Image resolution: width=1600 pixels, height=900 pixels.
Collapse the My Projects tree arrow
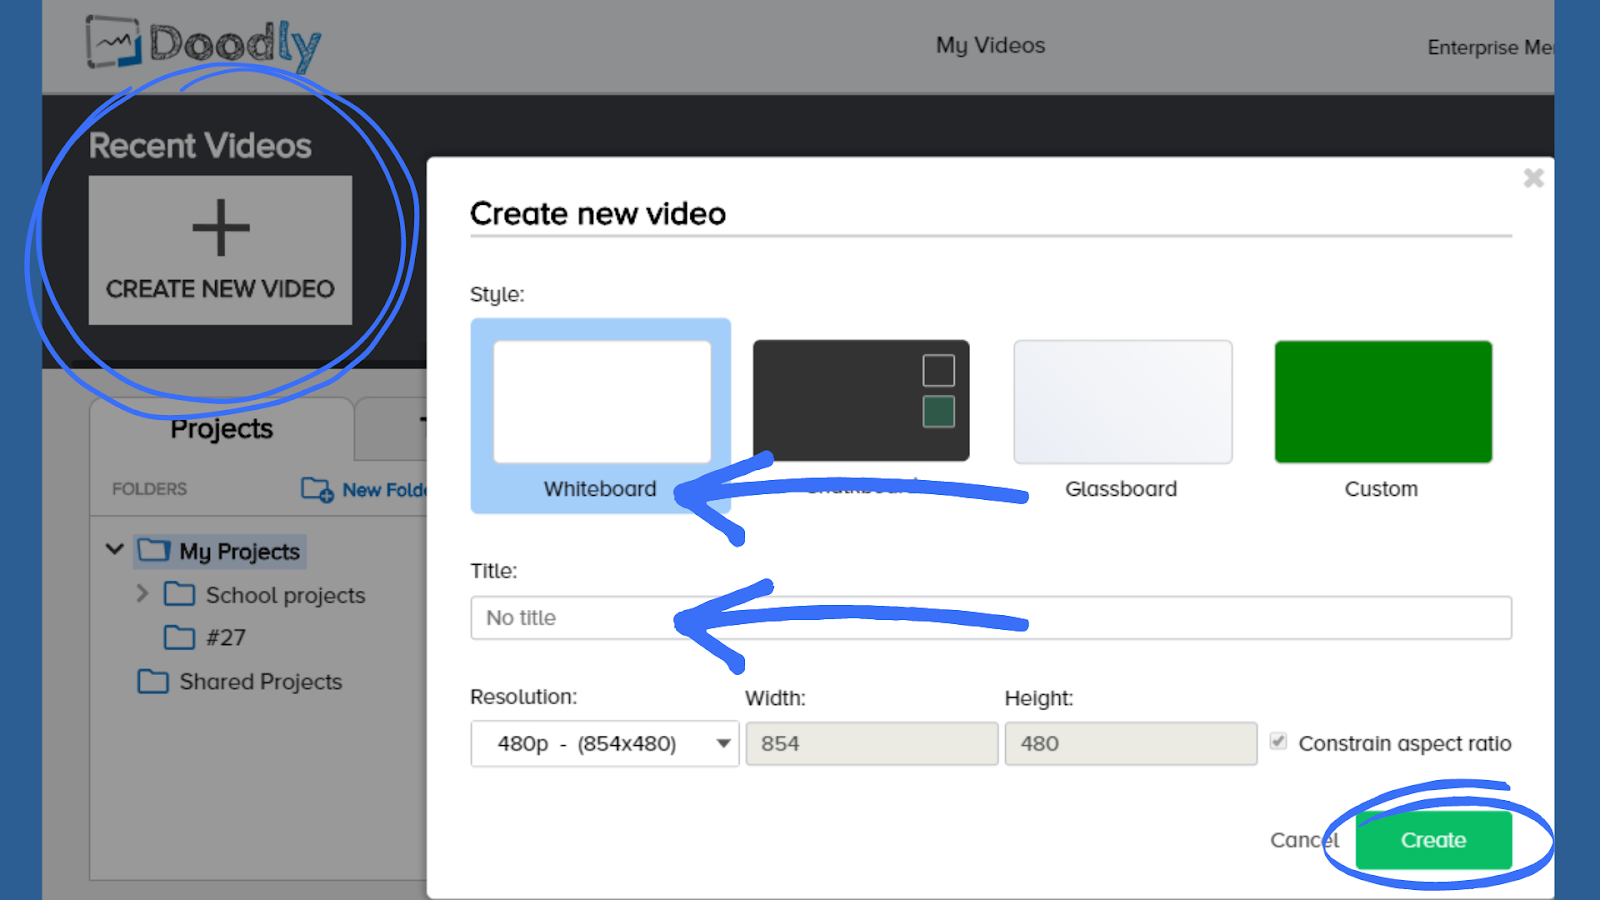coord(115,549)
